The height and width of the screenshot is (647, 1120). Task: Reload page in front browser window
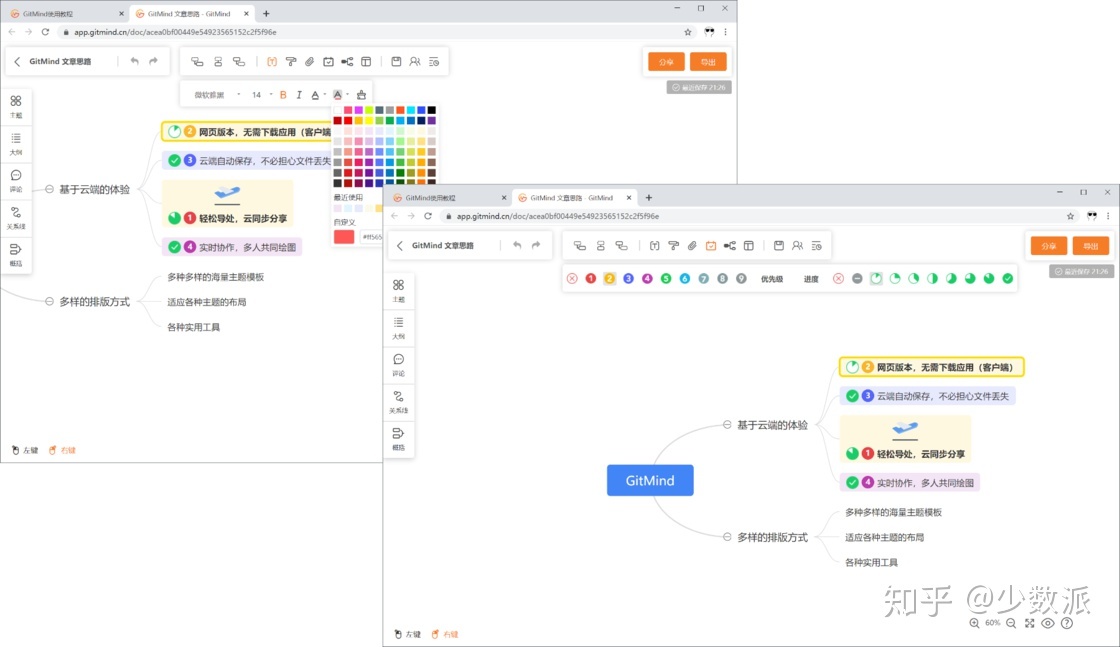(428, 216)
